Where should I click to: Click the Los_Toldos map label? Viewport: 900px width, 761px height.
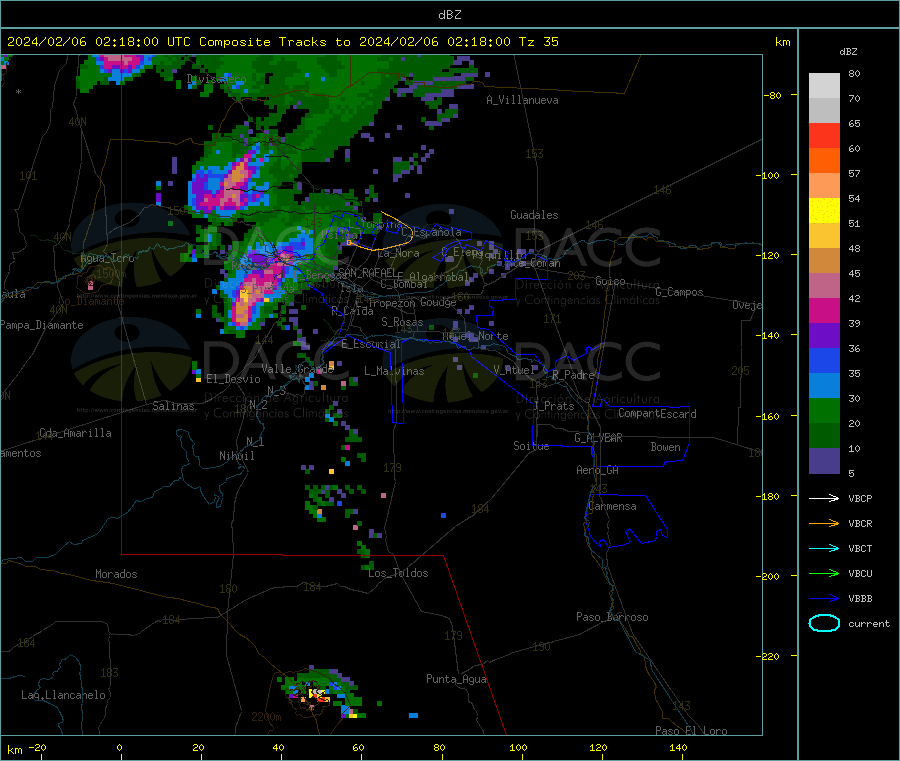tap(398, 573)
